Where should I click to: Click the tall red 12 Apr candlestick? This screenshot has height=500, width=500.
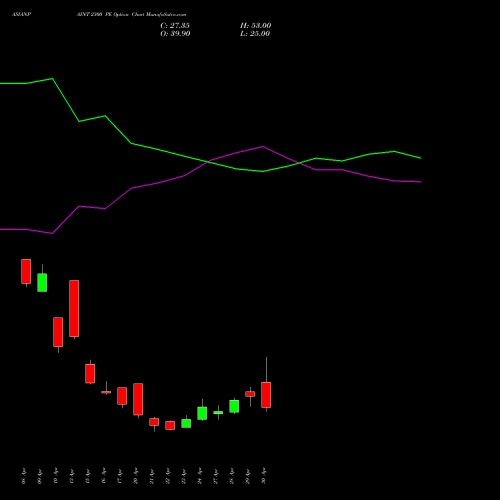pyautogui.click(x=74, y=308)
